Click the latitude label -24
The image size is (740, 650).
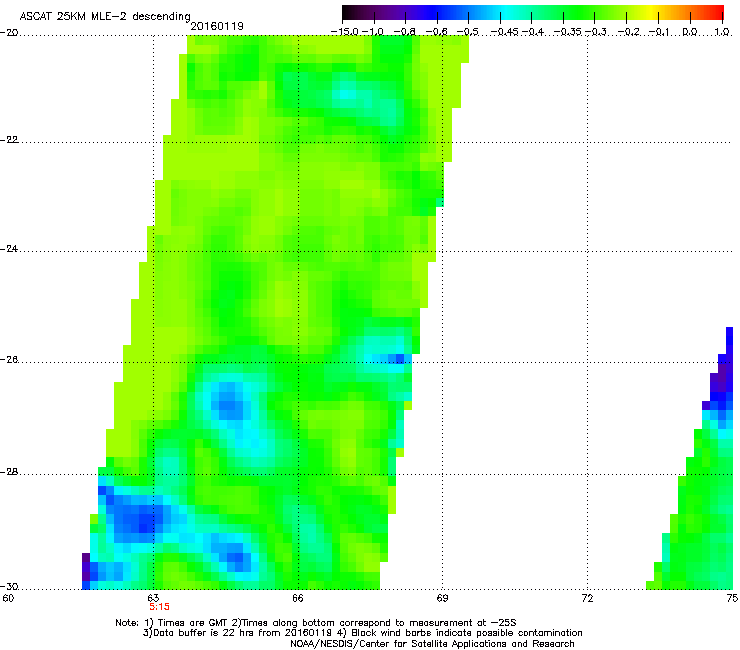[9, 249]
